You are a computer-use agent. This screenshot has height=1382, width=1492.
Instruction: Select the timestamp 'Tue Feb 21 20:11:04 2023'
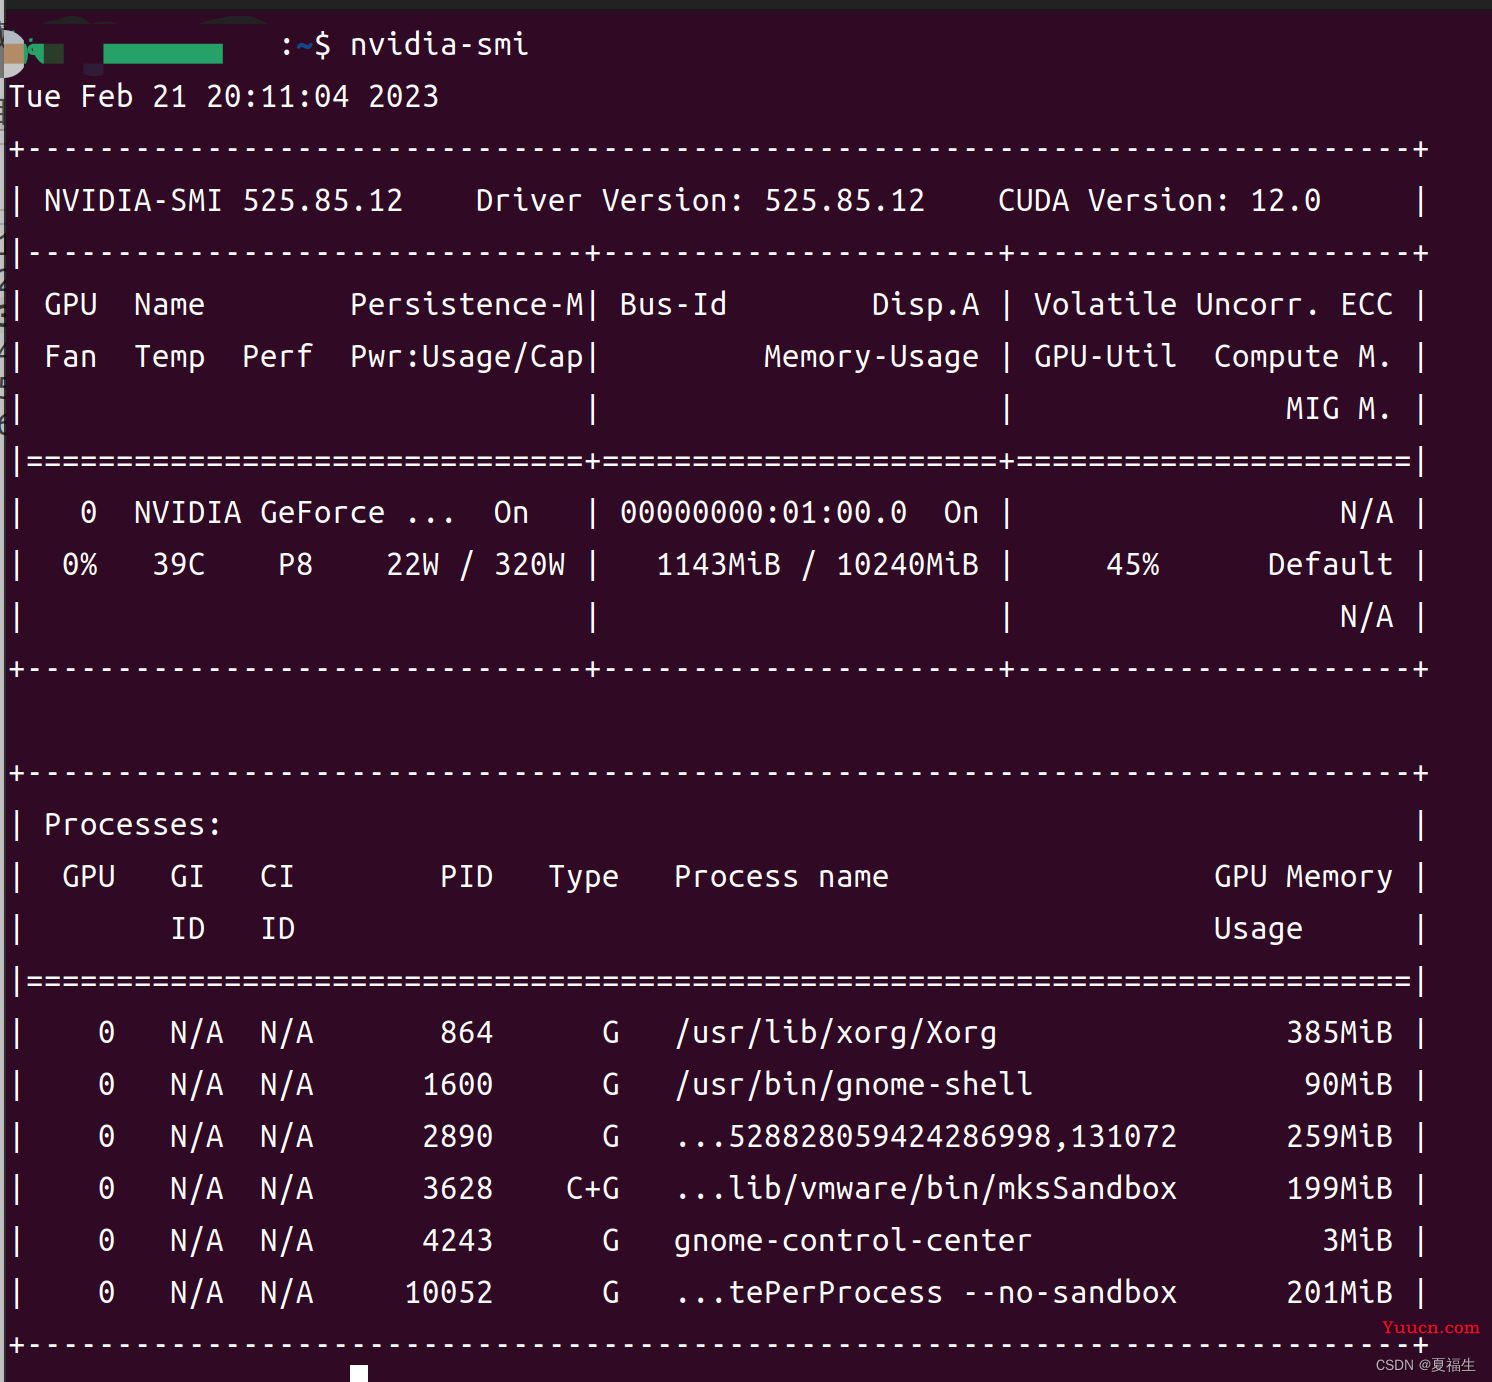click(224, 96)
